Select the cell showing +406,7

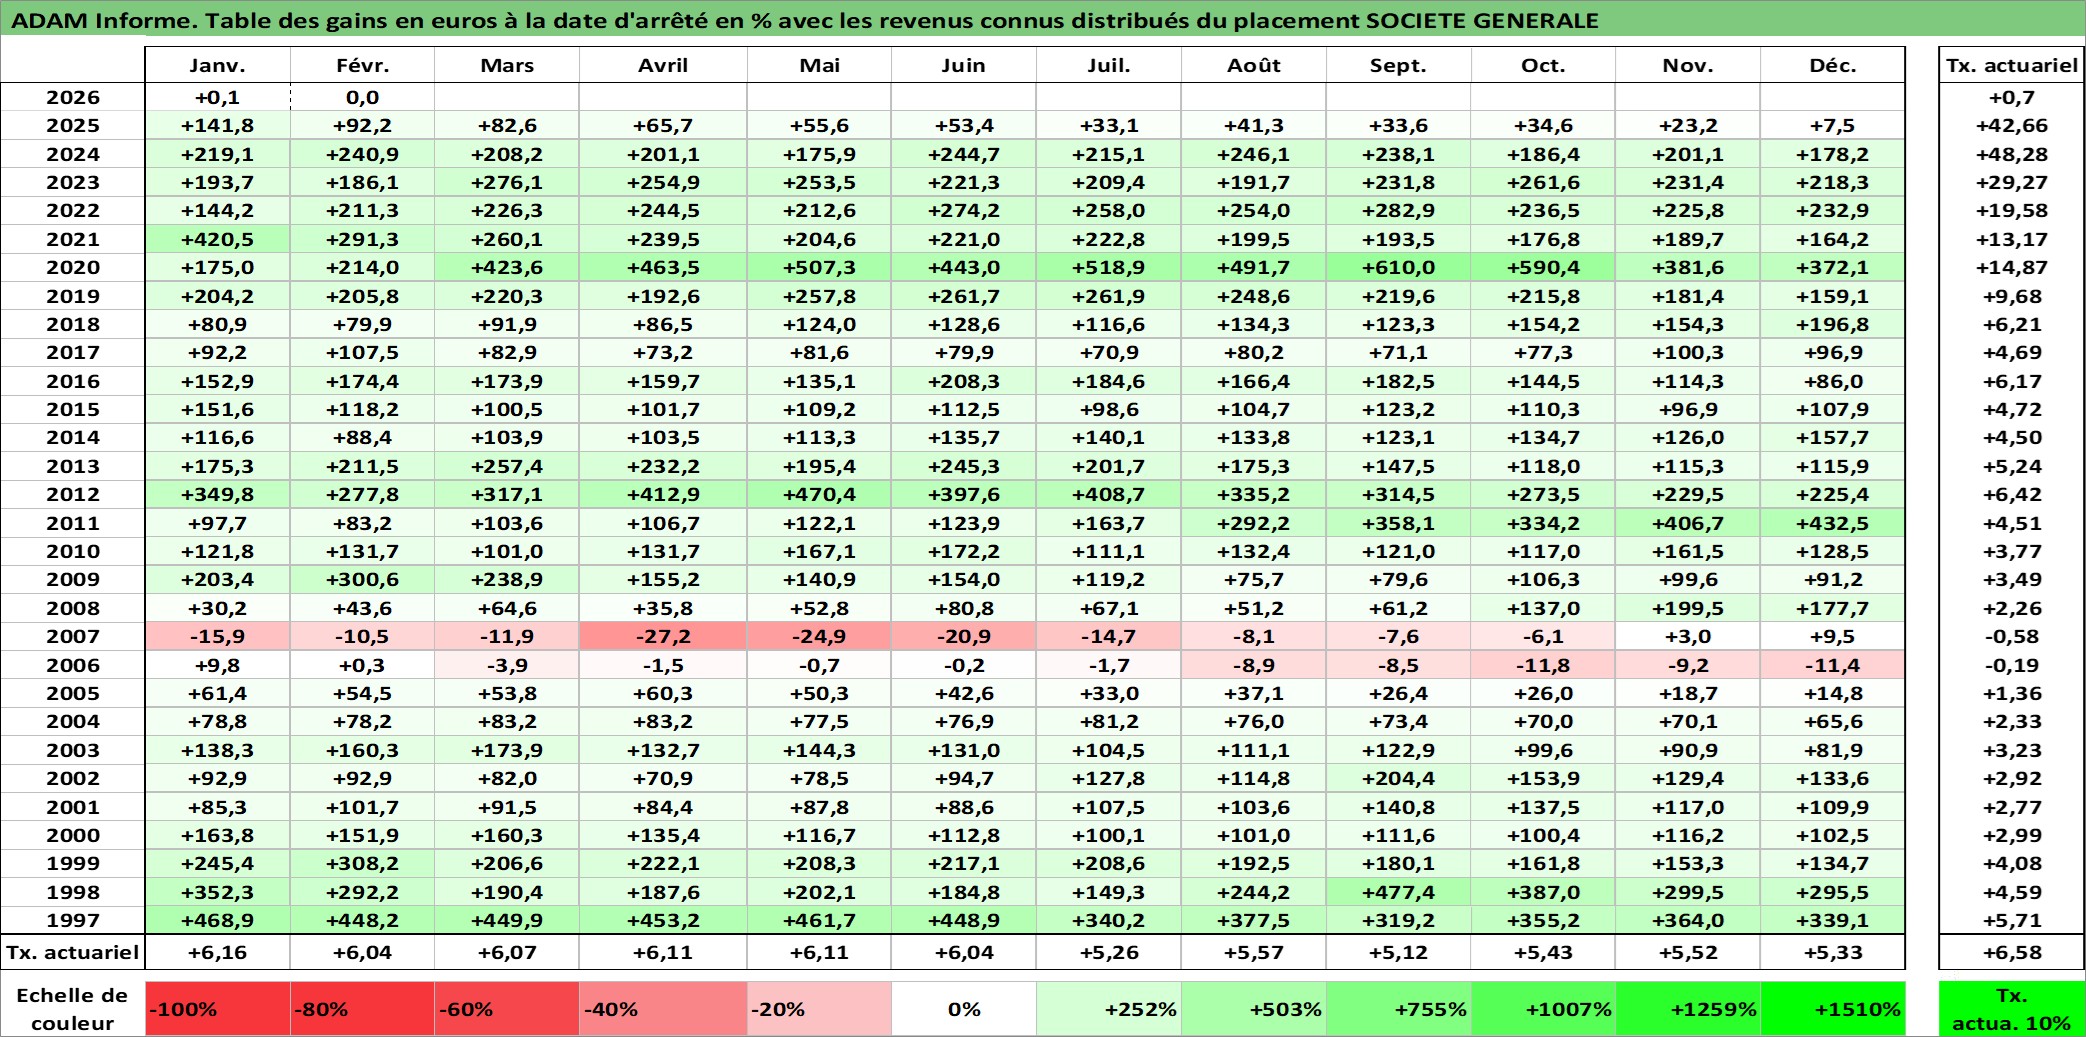1688,523
